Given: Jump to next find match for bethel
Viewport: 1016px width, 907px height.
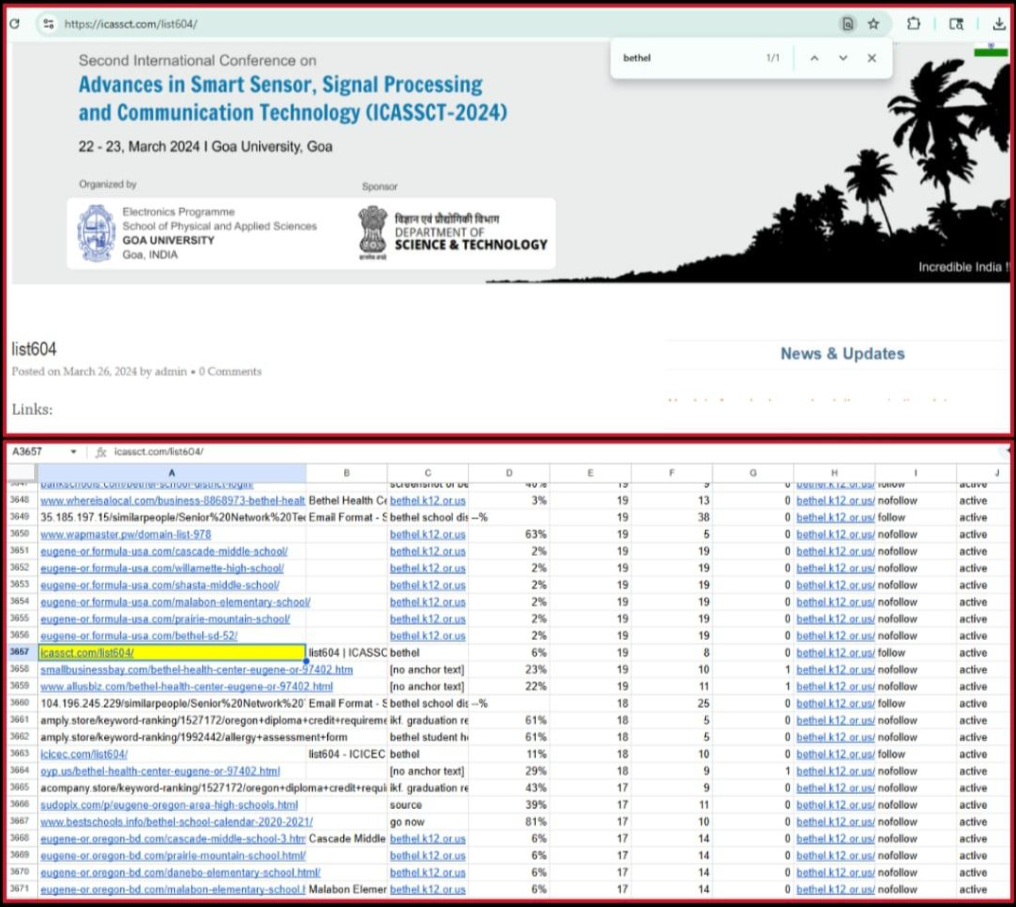Looking at the screenshot, I should [x=843, y=58].
